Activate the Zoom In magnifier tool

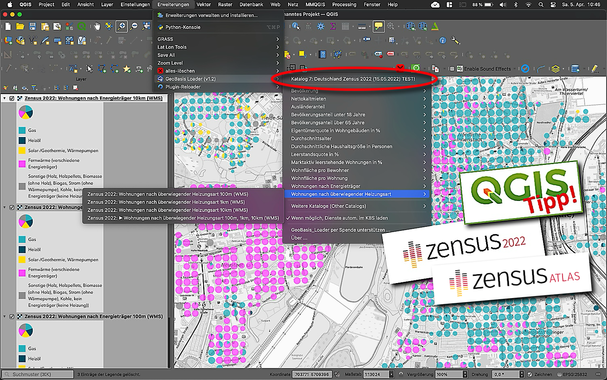click(122, 26)
